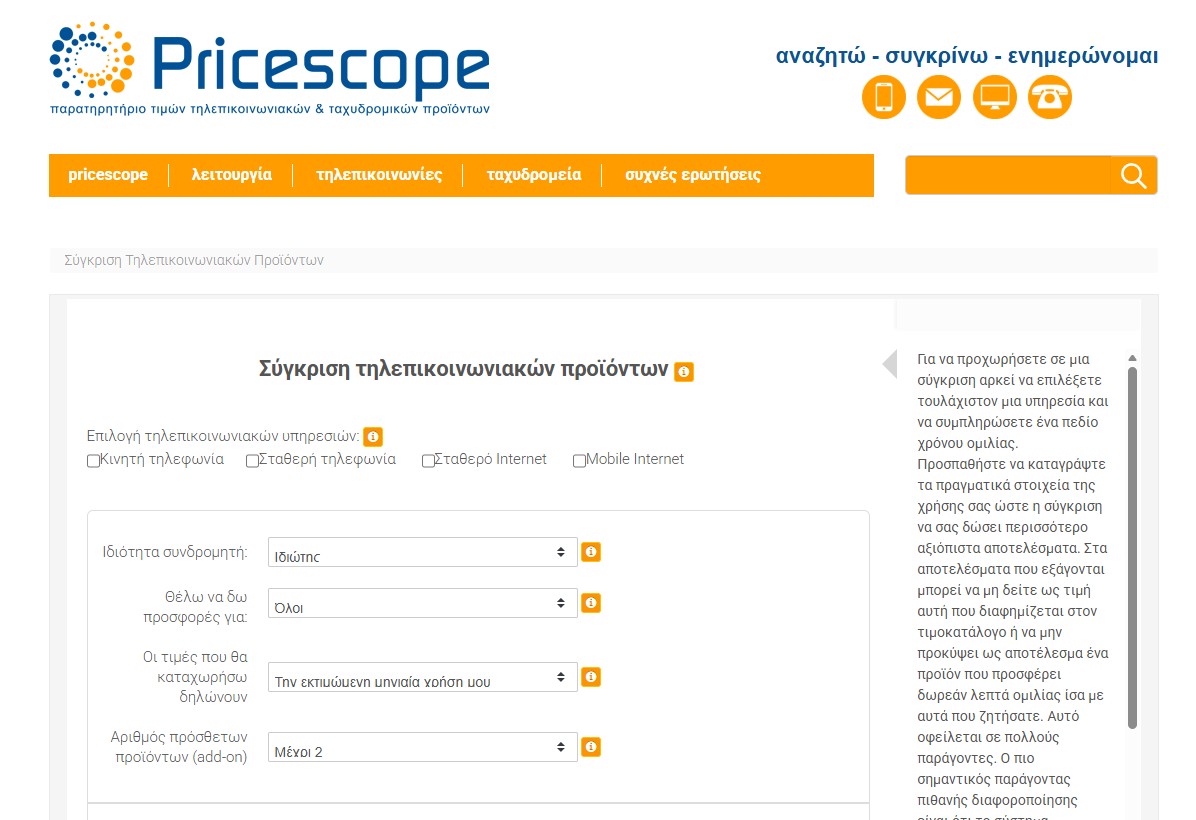Click the envelope mail icon in header
1196x820 pixels.
[x=938, y=97]
